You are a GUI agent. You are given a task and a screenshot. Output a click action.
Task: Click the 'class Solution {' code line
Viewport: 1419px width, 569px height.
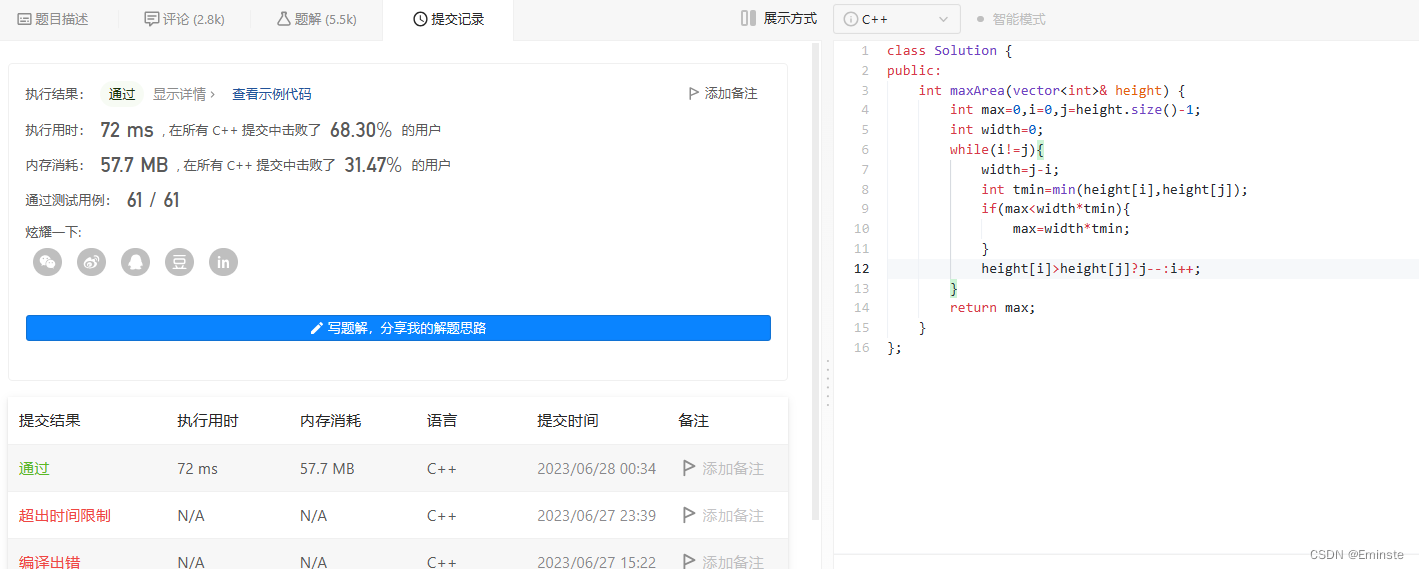click(949, 50)
